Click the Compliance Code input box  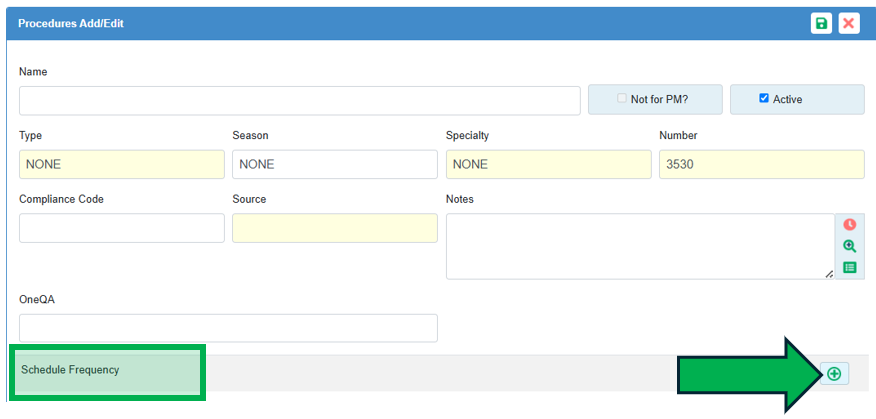click(121, 228)
